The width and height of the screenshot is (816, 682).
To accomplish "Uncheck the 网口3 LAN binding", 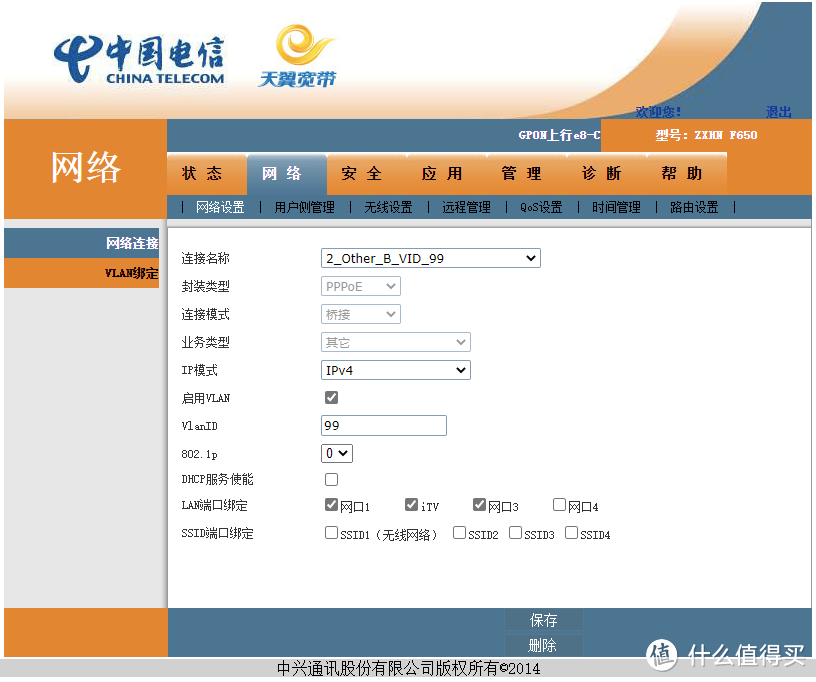I will point(479,504).
